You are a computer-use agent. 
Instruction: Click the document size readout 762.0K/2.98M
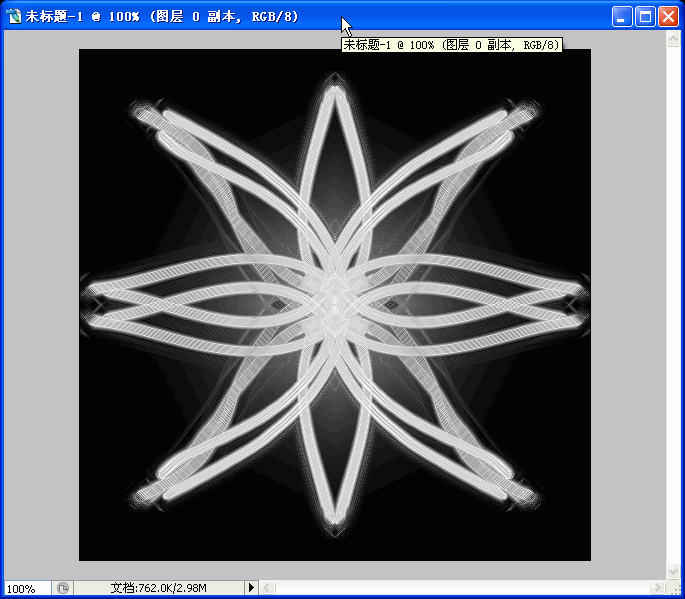158,588
